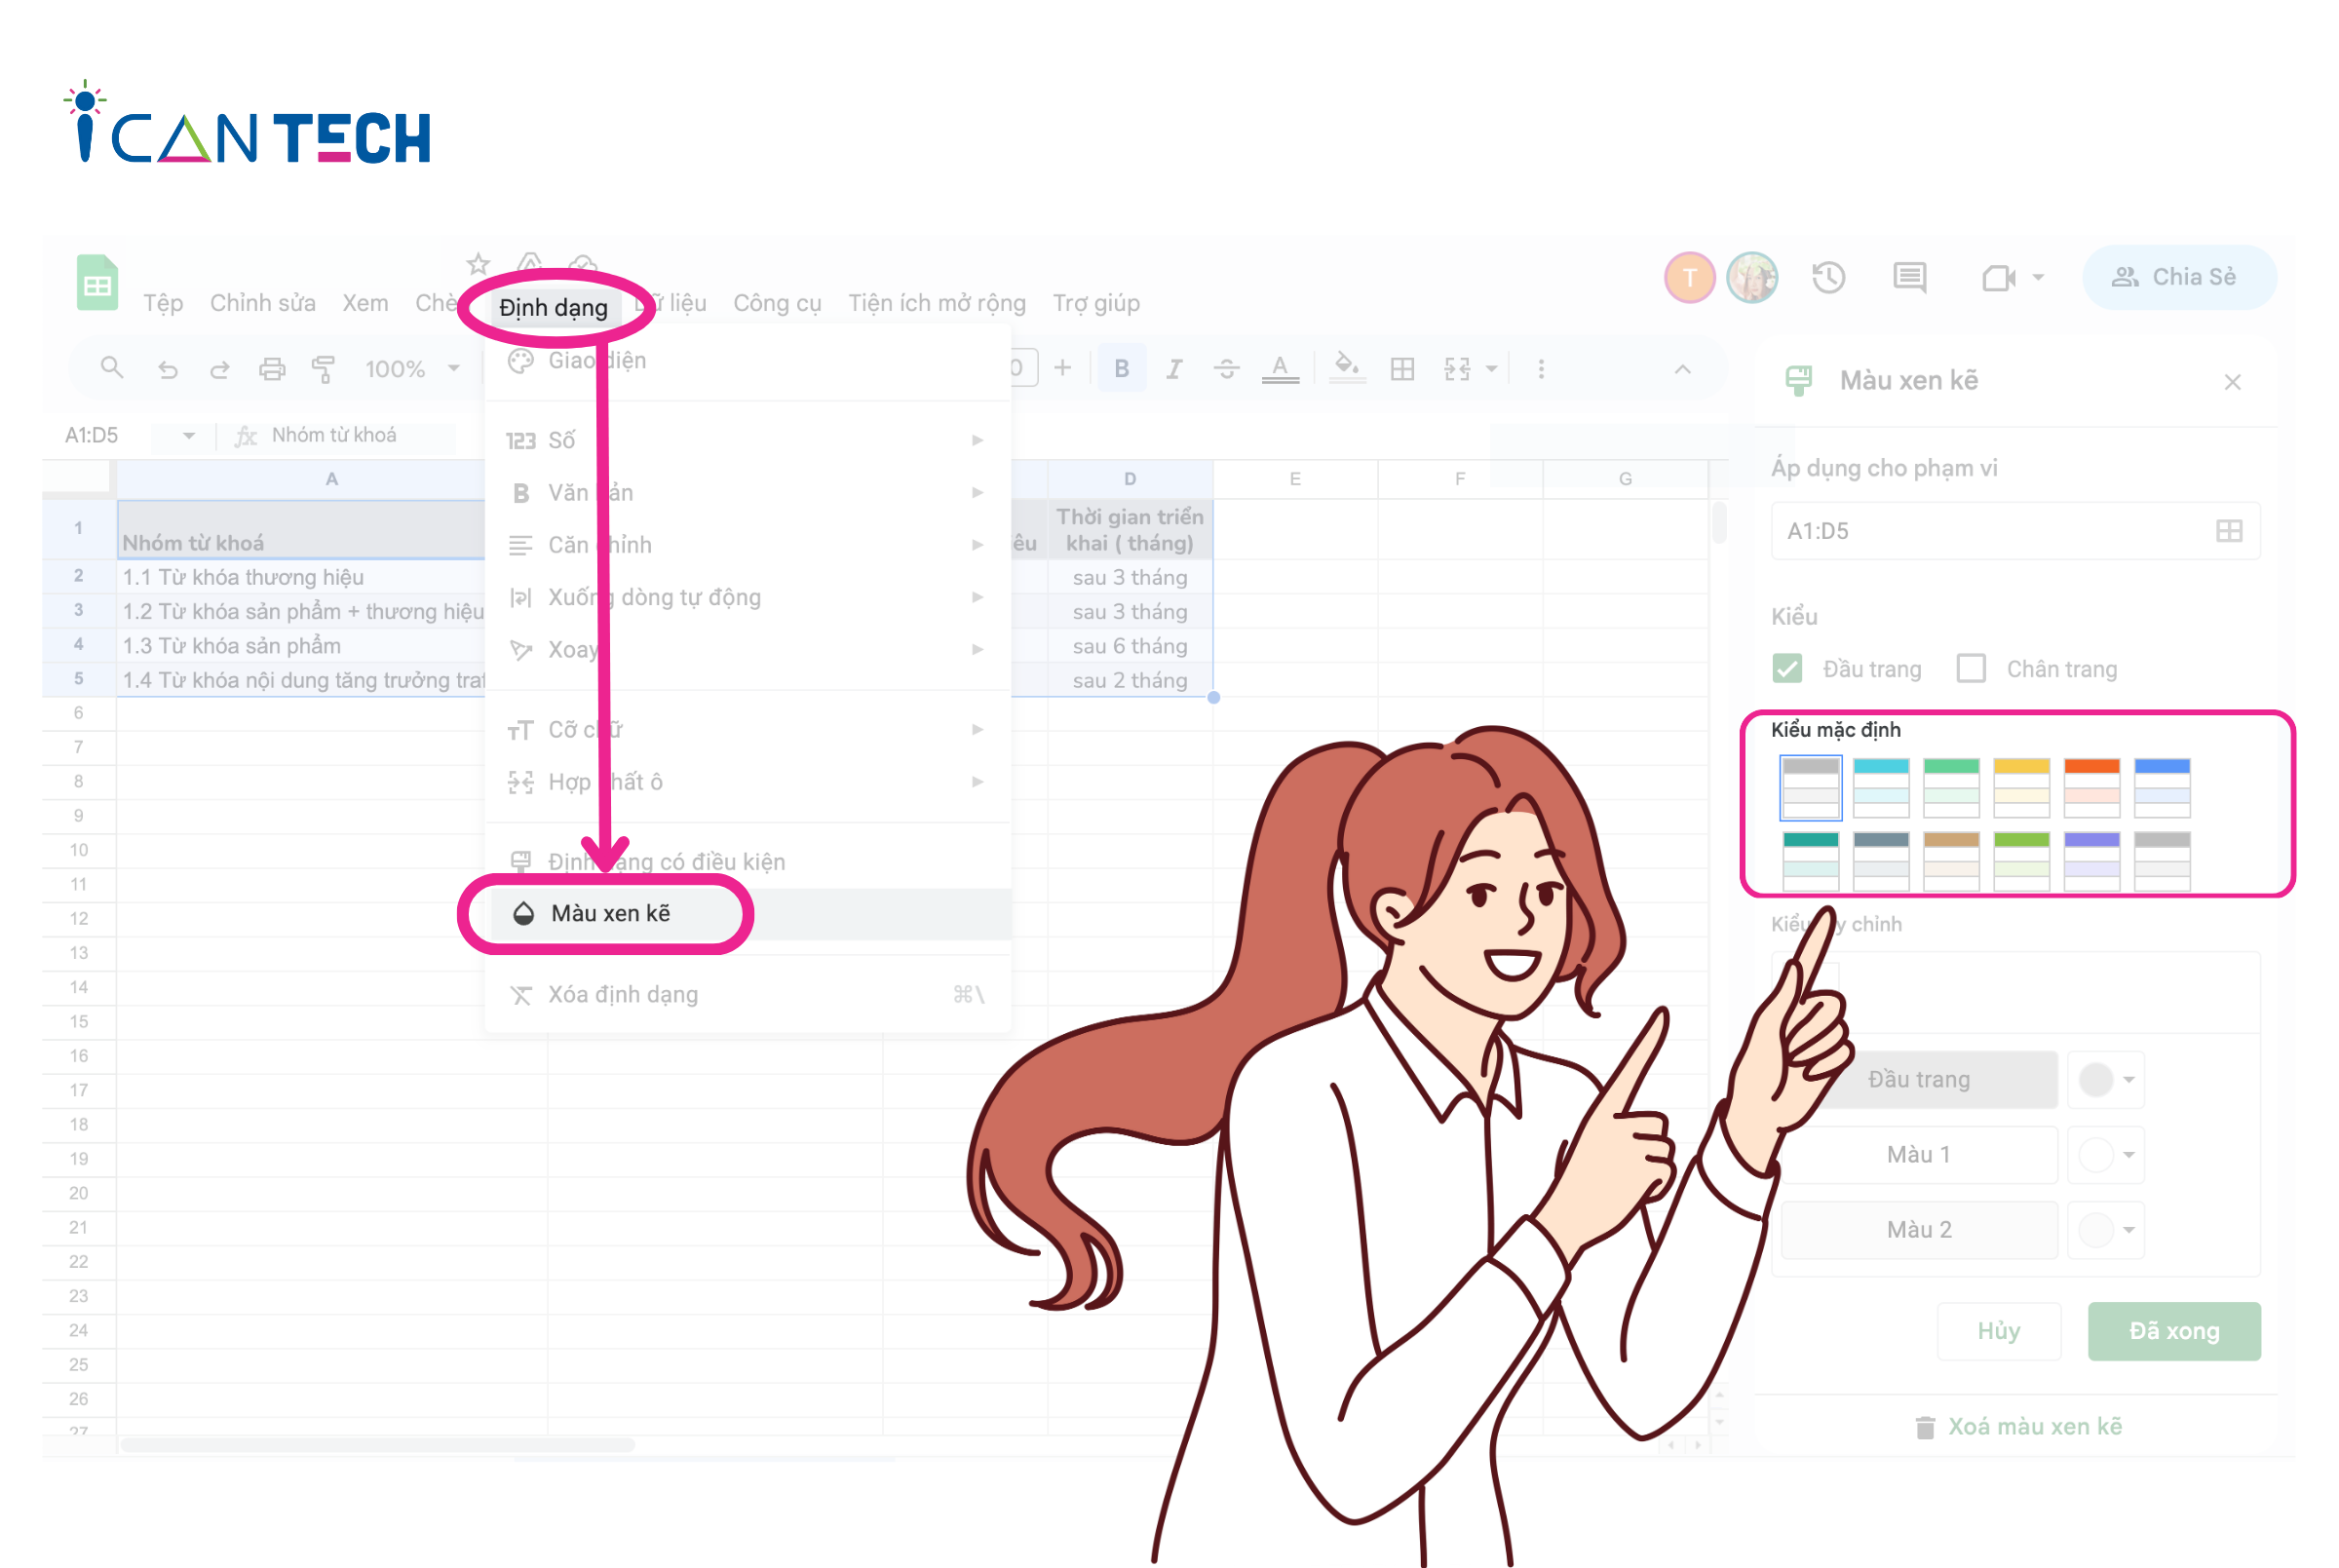Choose Giao diện menu entry
Viewport: 2339px width, 1568px height.
point(748,360)
